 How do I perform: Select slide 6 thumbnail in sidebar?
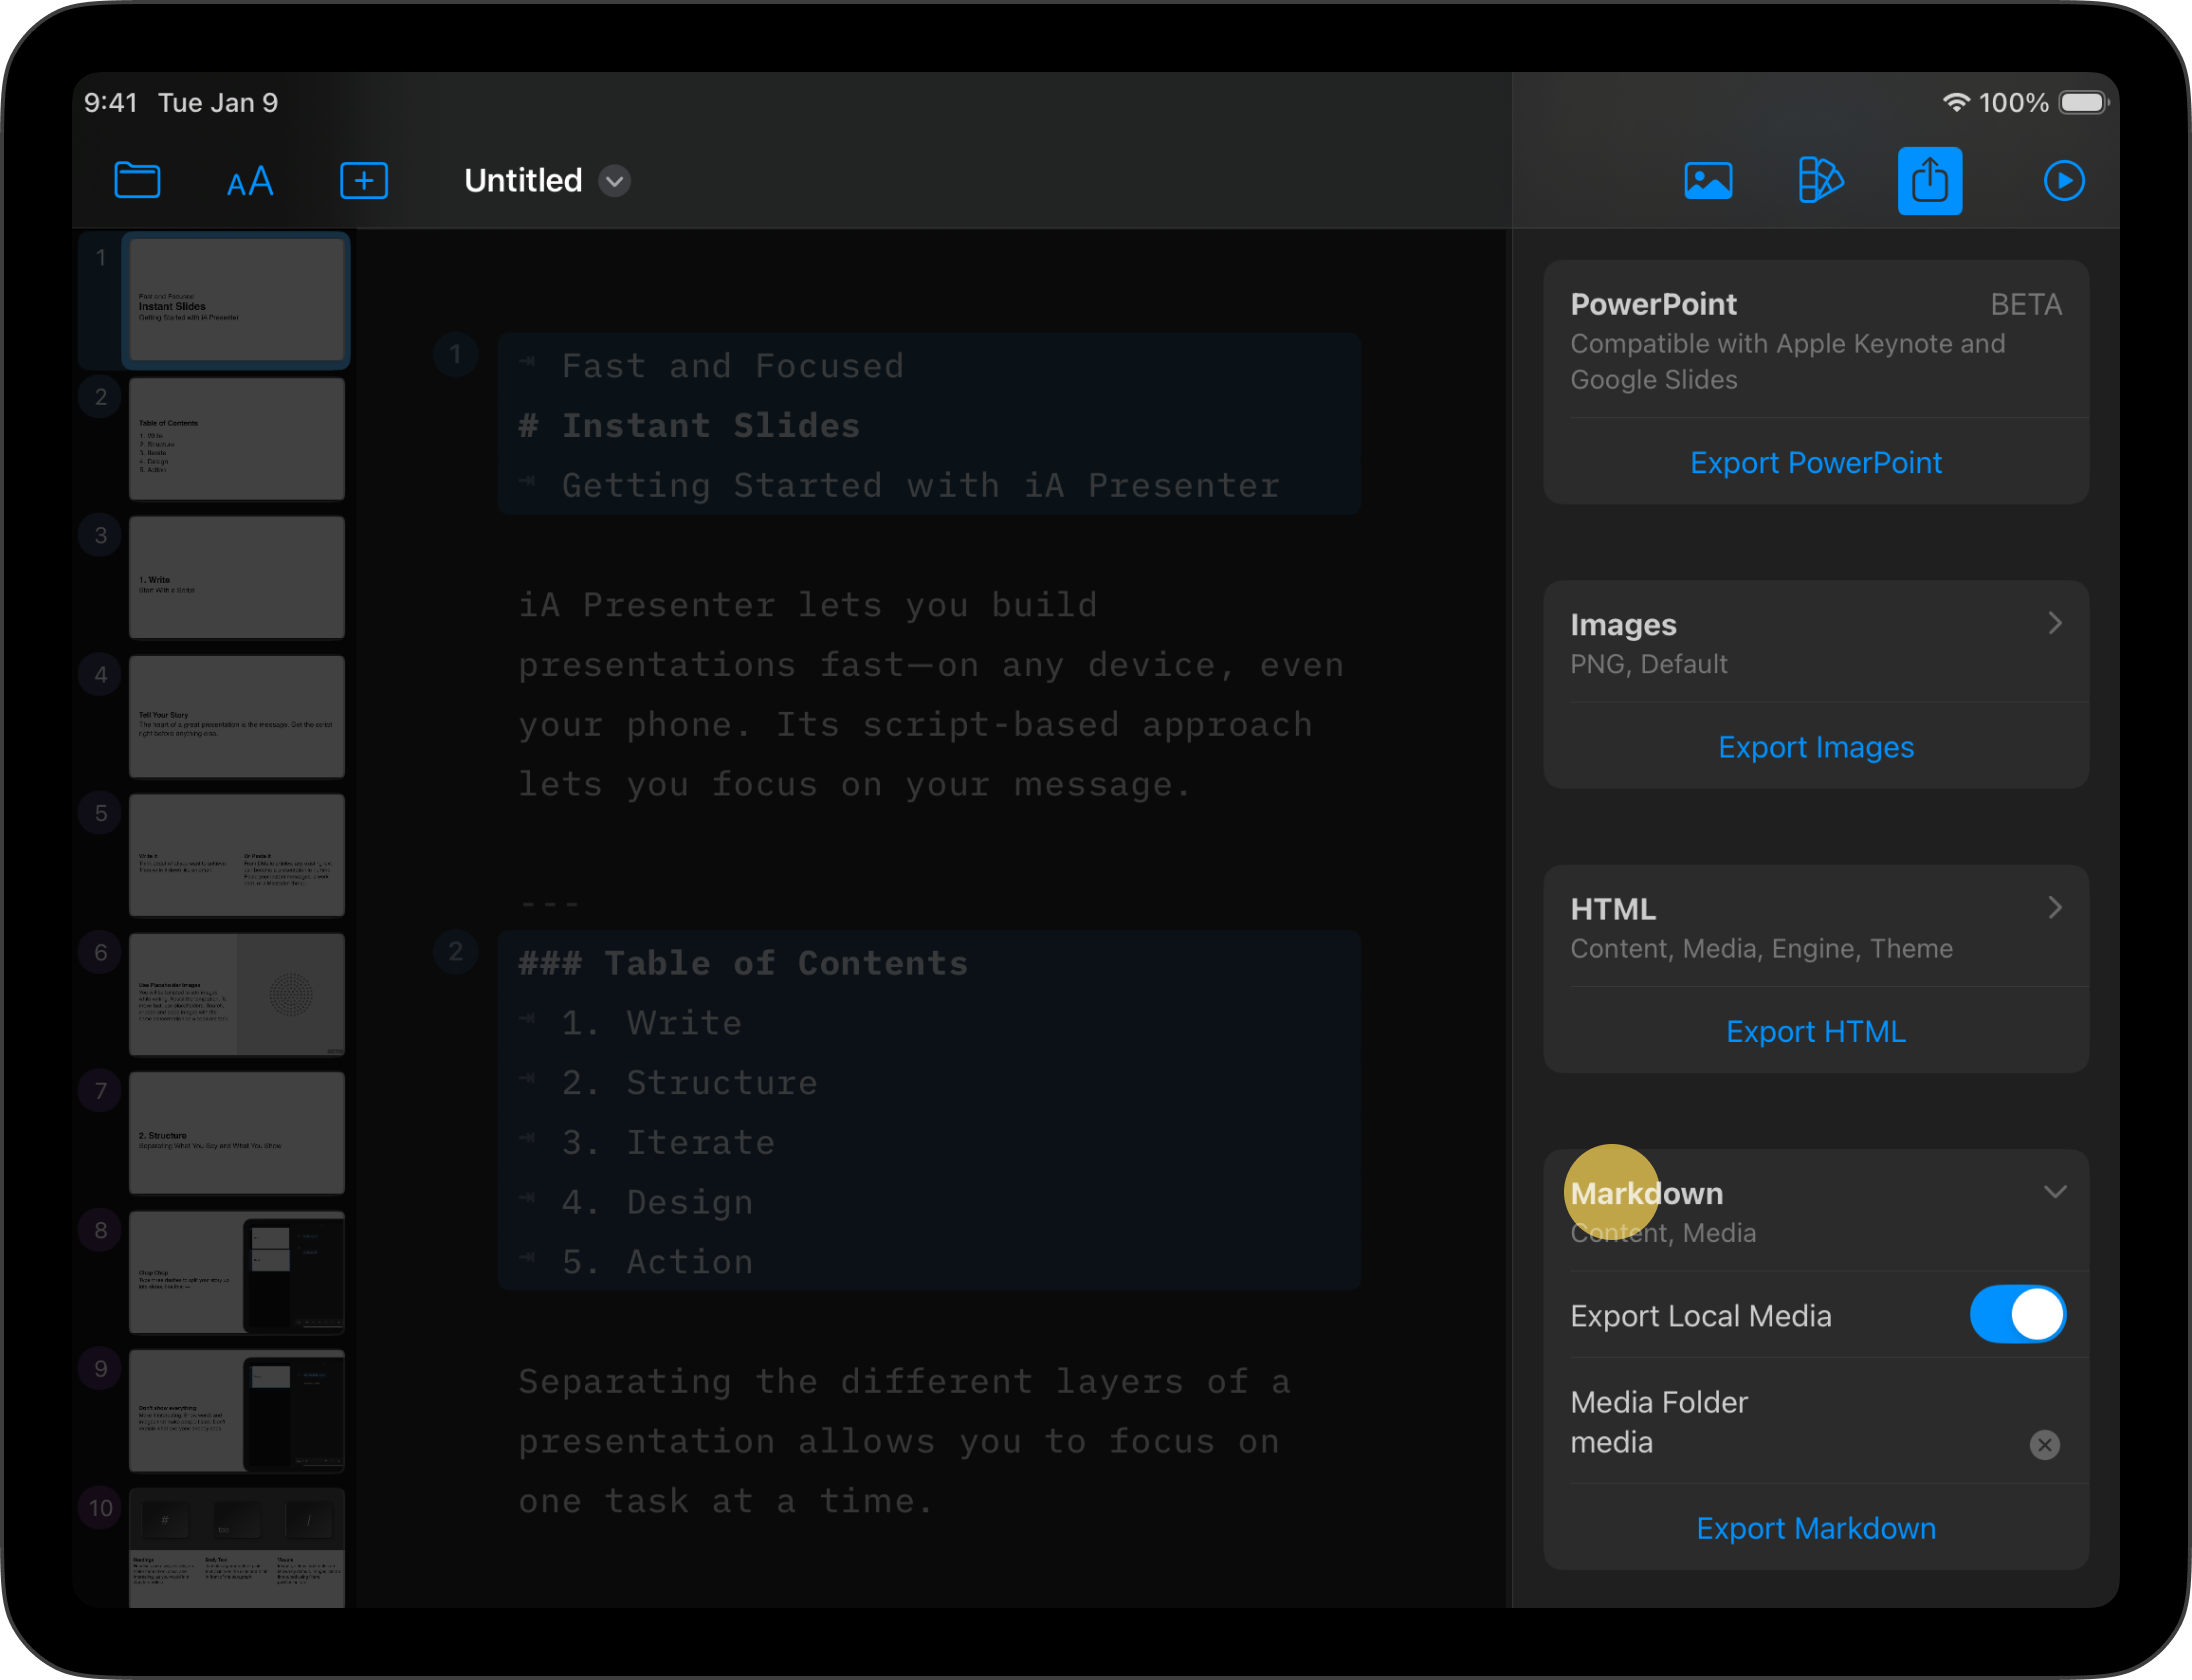point(236,994)
